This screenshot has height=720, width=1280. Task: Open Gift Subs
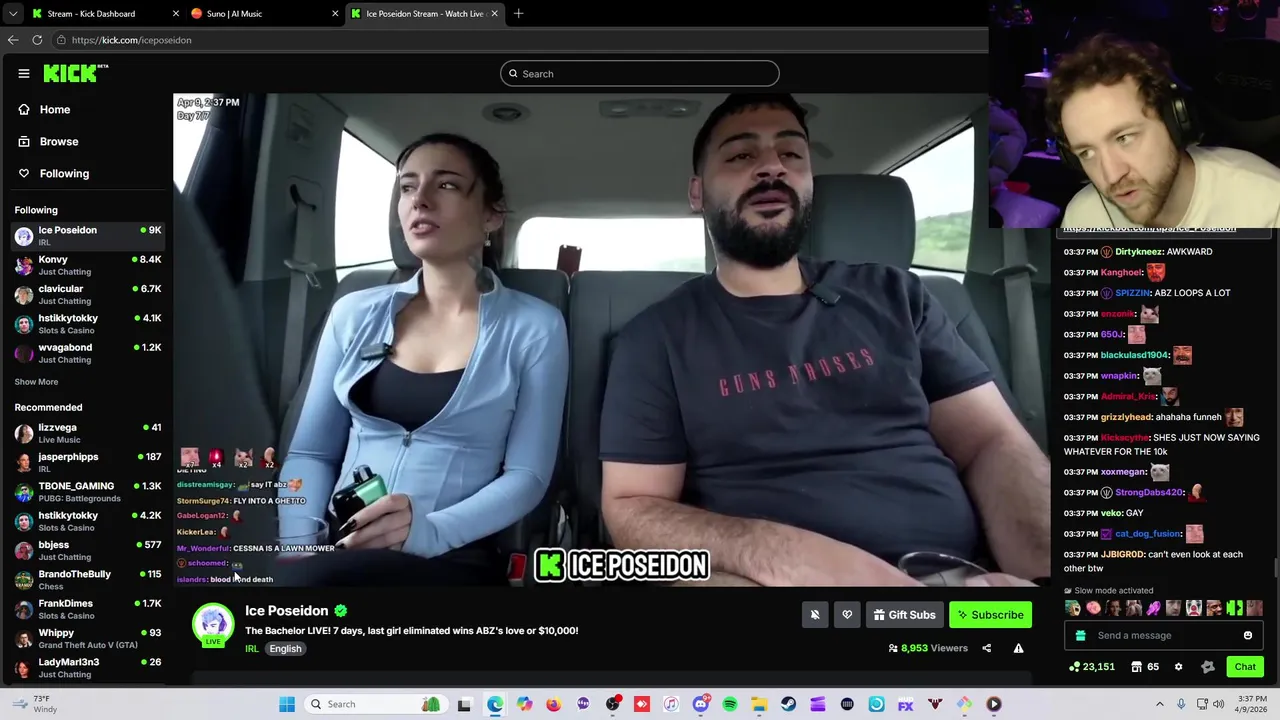point(904,615)
